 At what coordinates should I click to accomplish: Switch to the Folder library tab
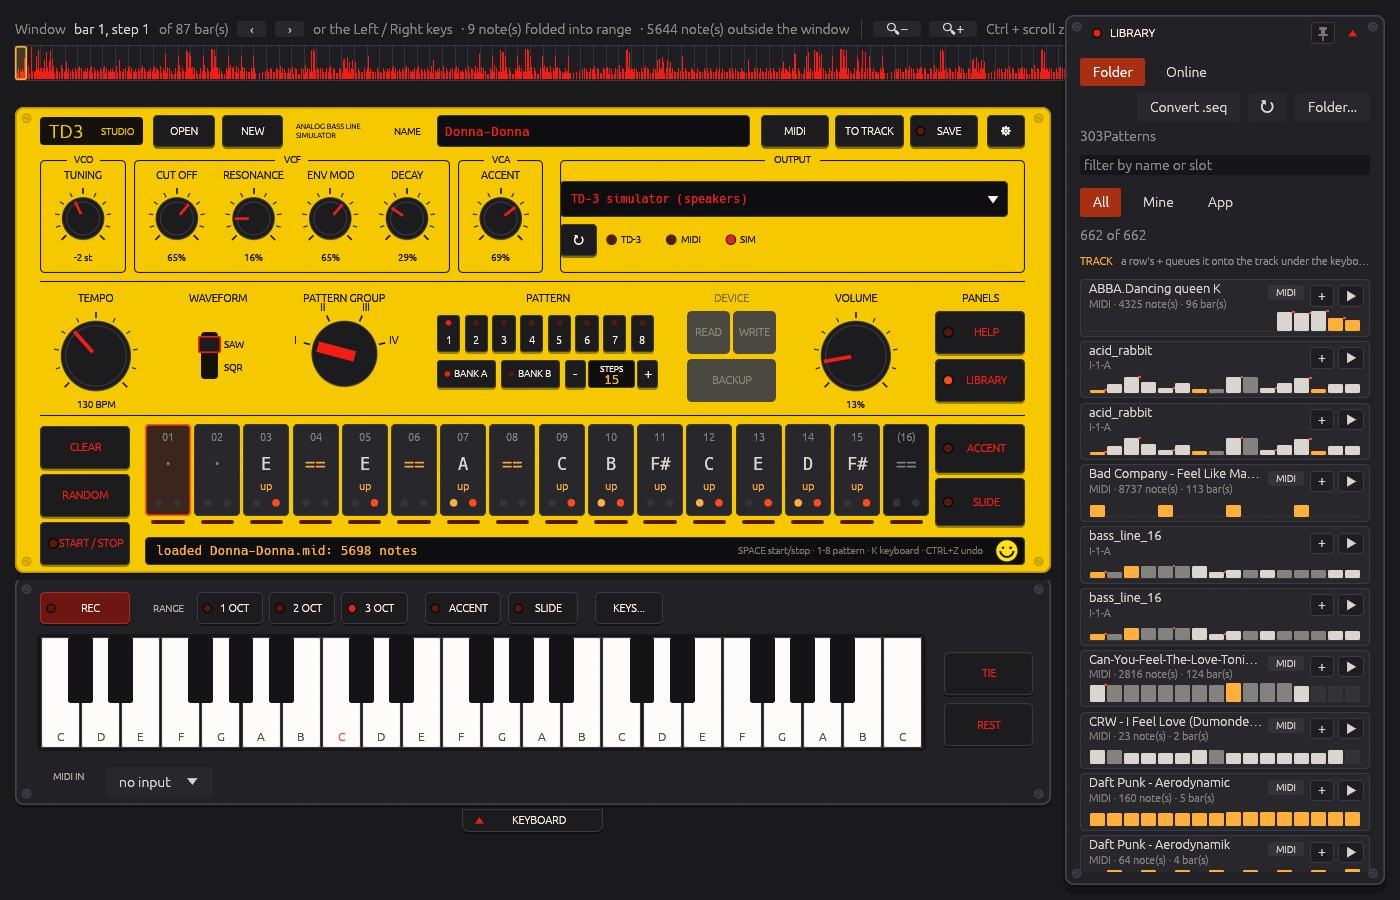point(1112,72)
